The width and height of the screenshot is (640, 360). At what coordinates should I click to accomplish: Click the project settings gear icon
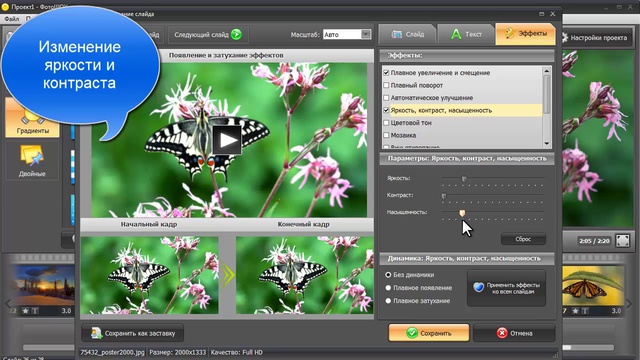565,38
